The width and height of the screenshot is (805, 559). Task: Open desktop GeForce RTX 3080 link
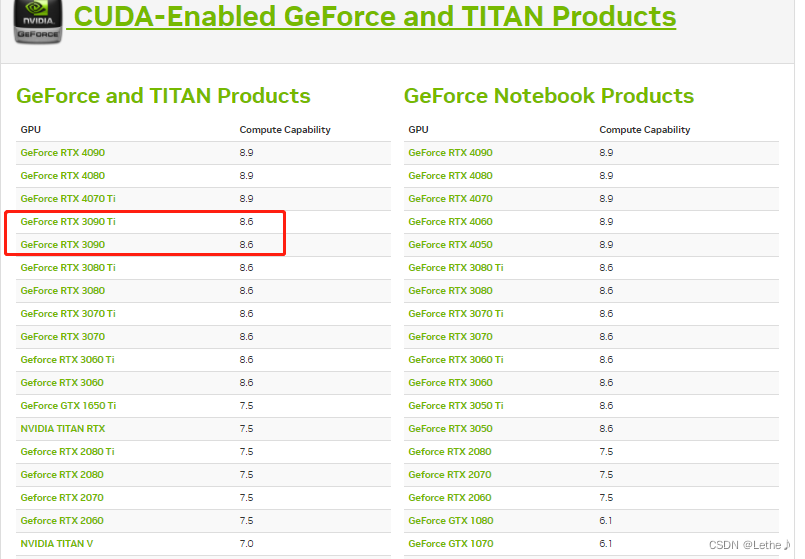click(63, 291)
